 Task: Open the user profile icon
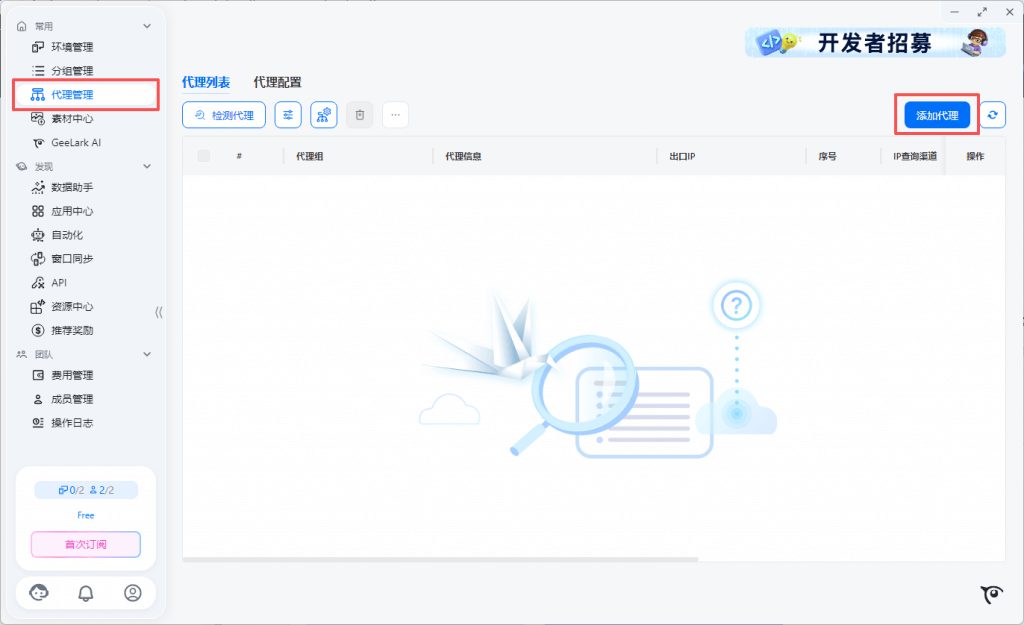pos(133,593)
